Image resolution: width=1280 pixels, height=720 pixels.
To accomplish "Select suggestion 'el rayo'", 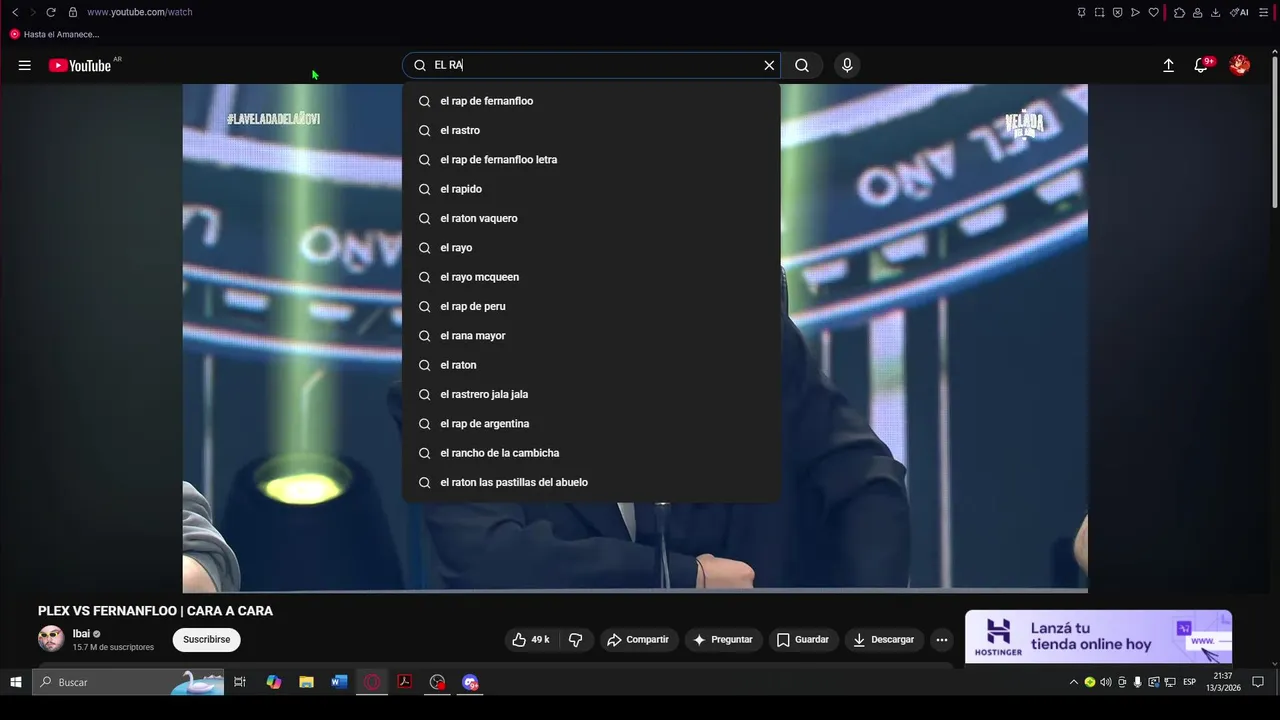I will pyautogui.click(x=591, y=248).
